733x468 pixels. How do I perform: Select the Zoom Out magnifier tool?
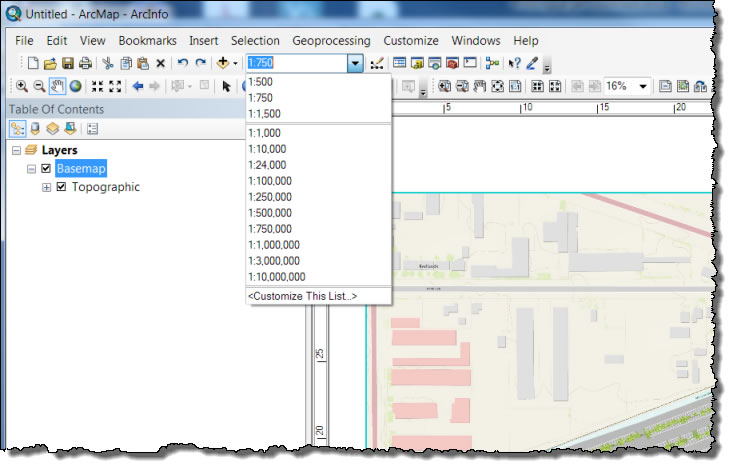39,86
